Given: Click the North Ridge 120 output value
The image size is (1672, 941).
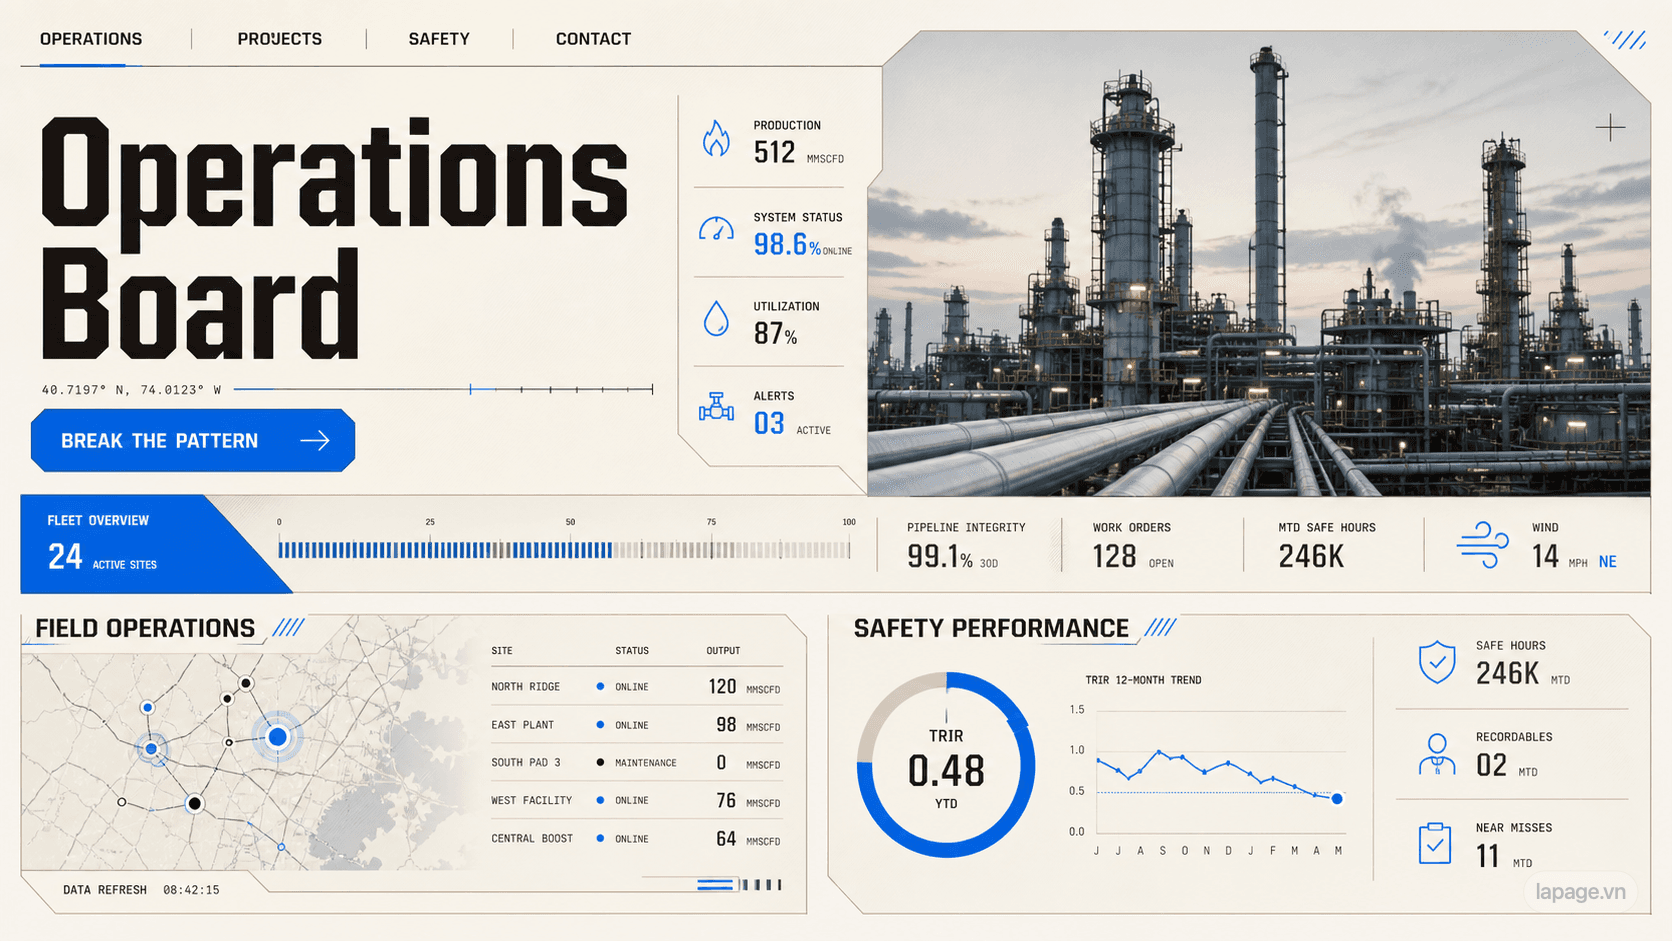Looking at the screenshot, I should (722, 687).
